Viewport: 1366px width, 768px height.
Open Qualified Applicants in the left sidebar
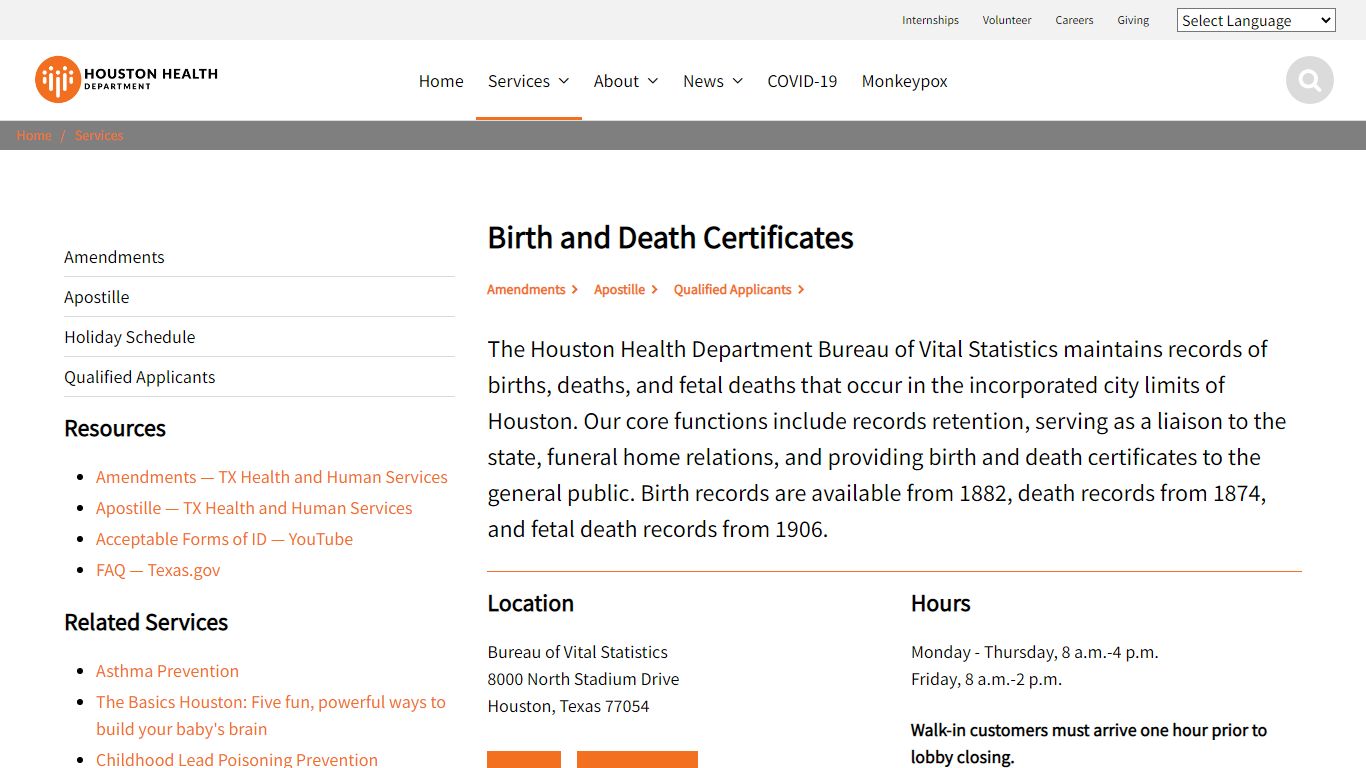(x=259, y=377)
